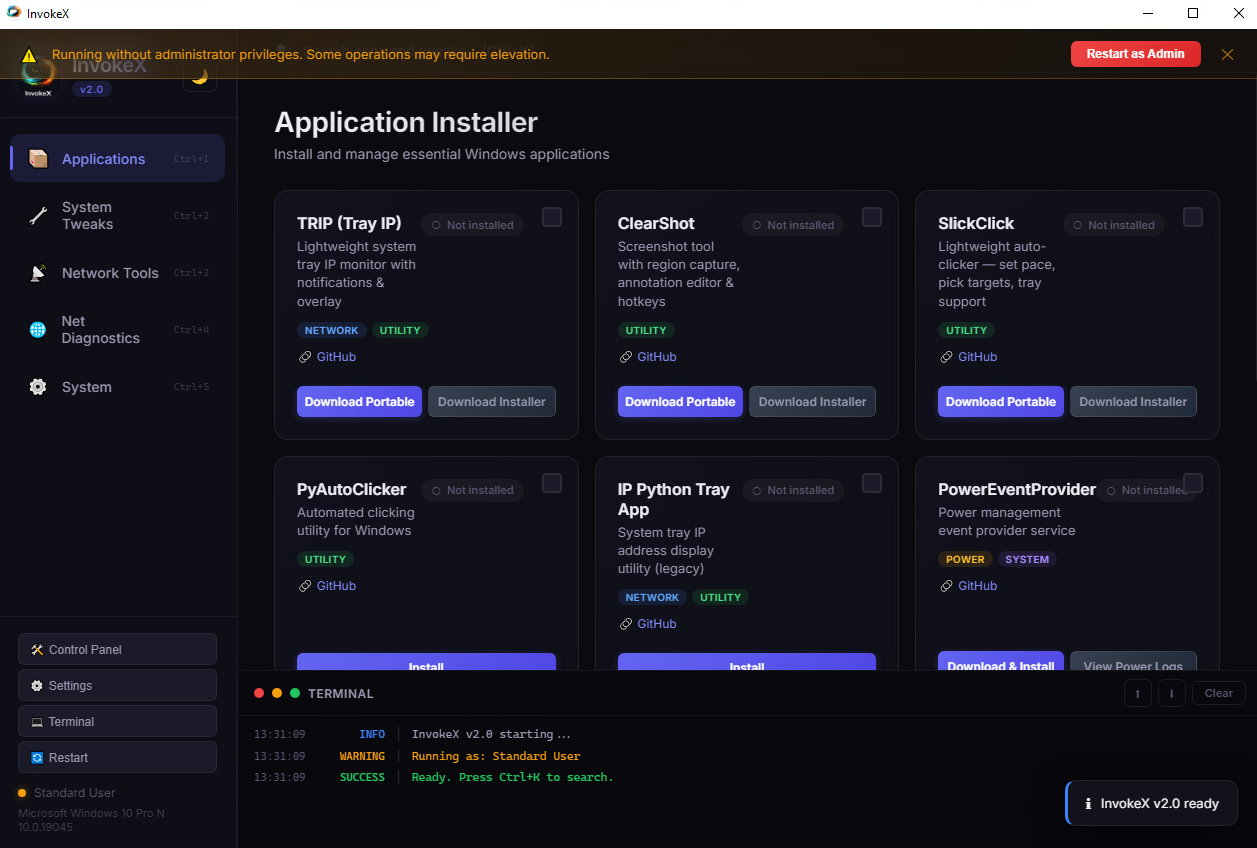Clear the terminal output

1219,693
